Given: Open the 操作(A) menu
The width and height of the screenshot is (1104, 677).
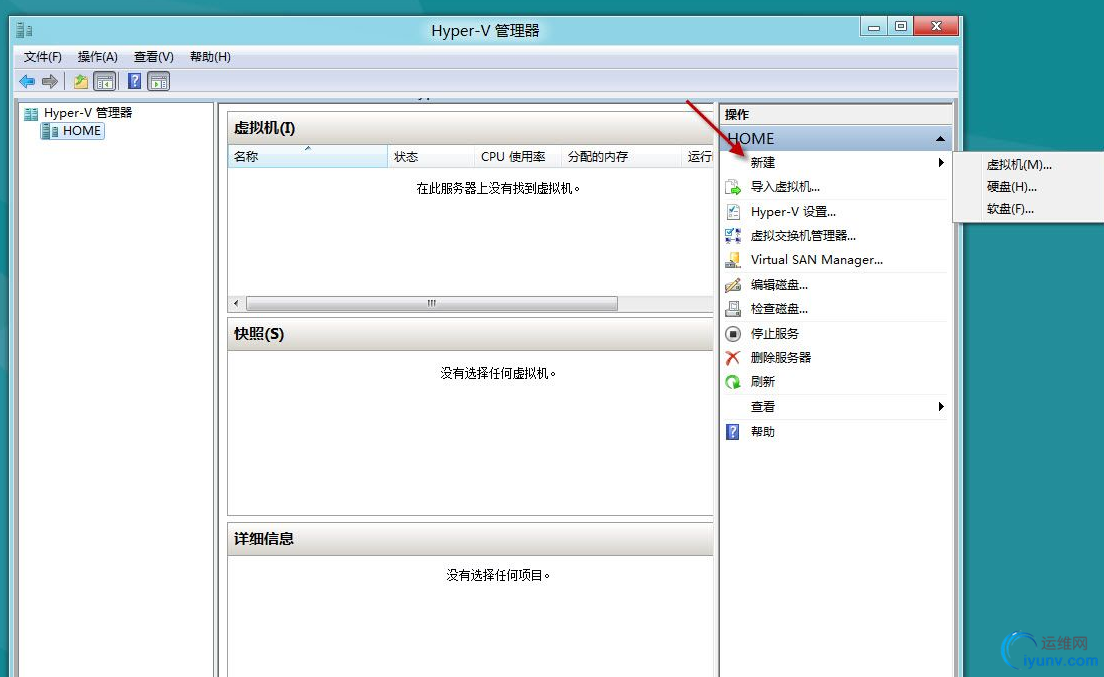Looking at the screenshot, I should coord(97,57).
